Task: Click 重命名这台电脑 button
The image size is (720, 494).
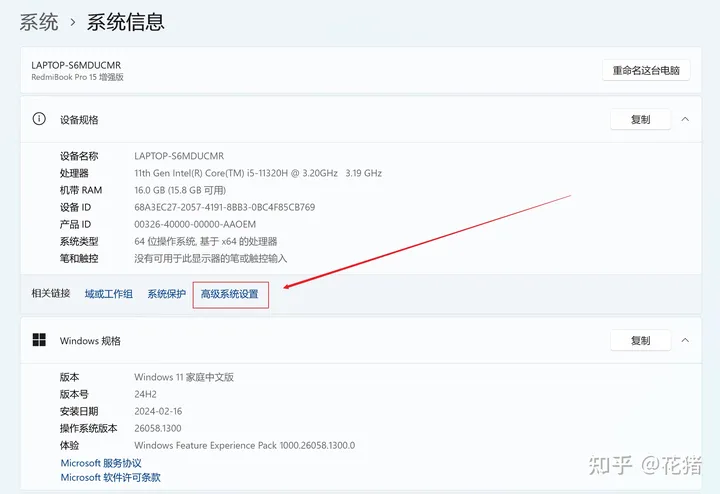Action: coord(646,70)
